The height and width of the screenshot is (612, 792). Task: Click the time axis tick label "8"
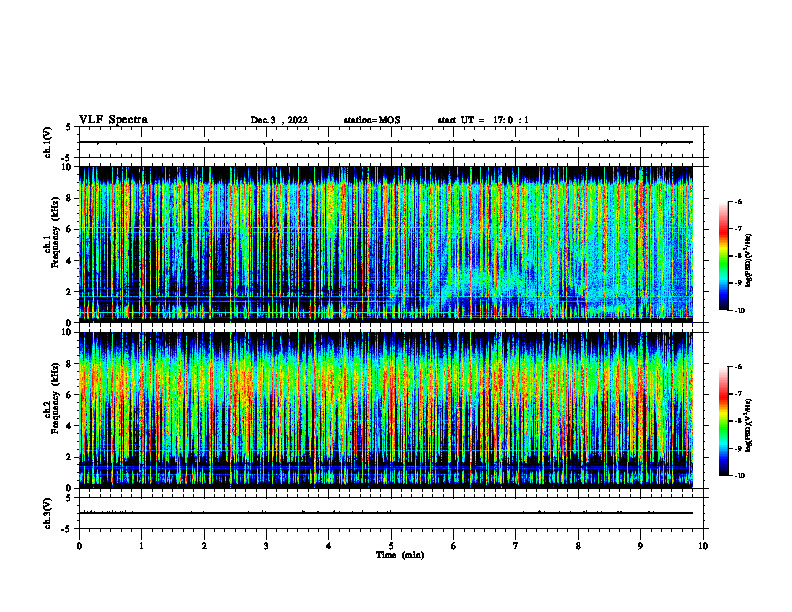(578, 546)
